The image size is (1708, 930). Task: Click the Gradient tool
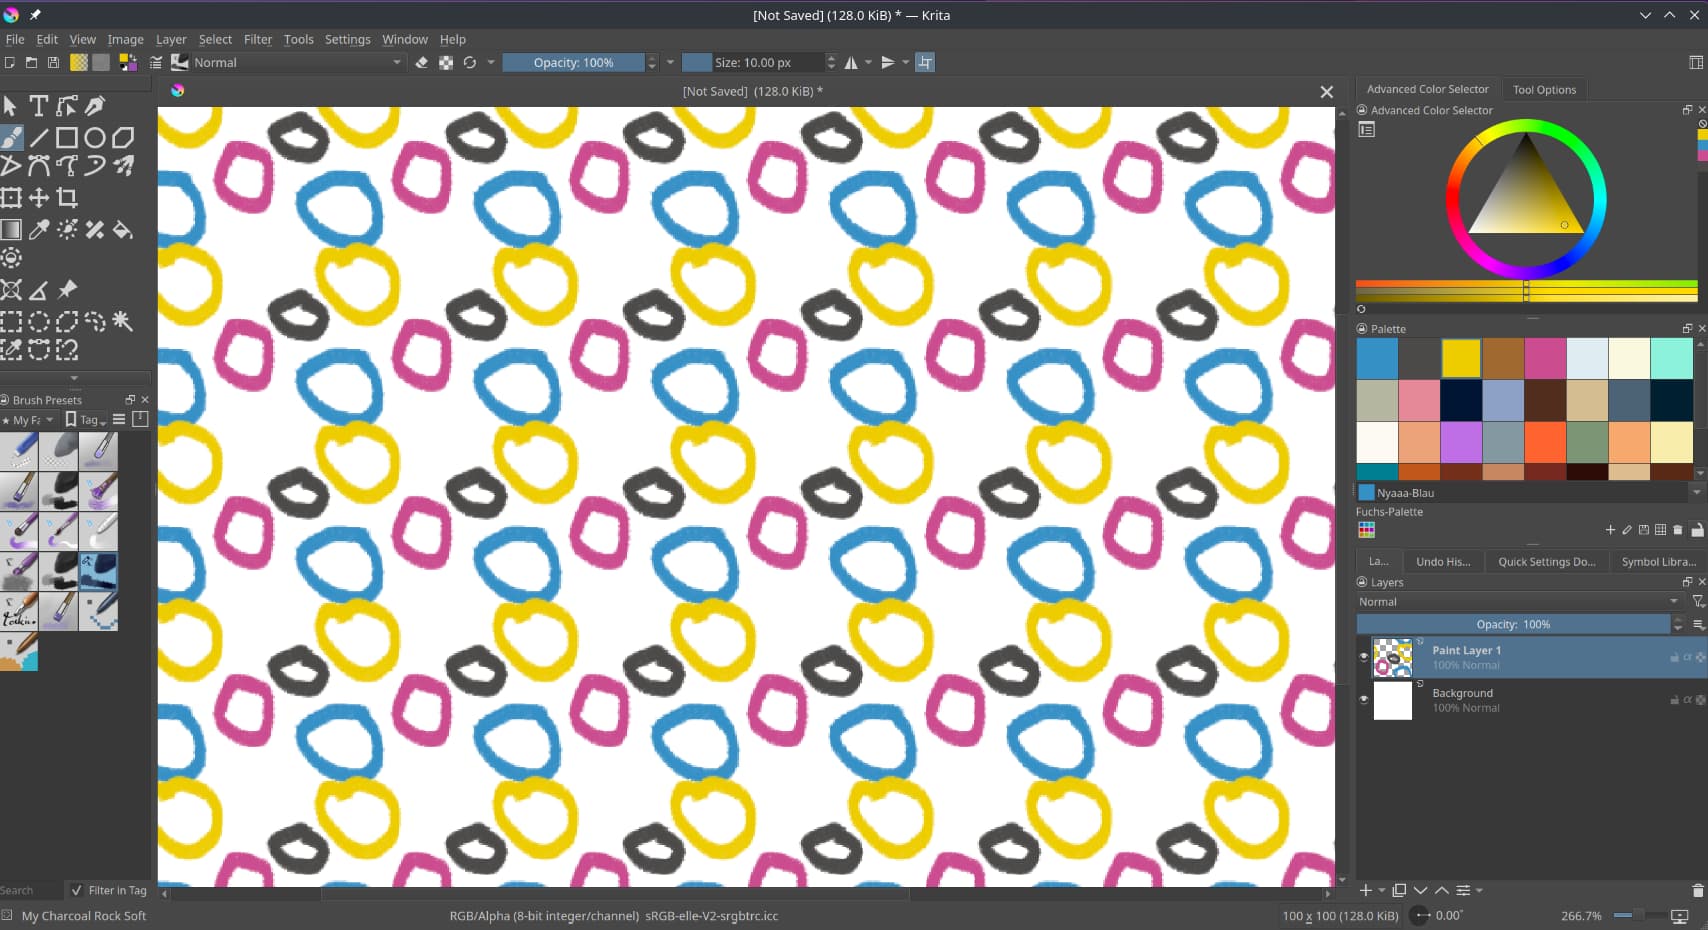(x=11, y=230)
